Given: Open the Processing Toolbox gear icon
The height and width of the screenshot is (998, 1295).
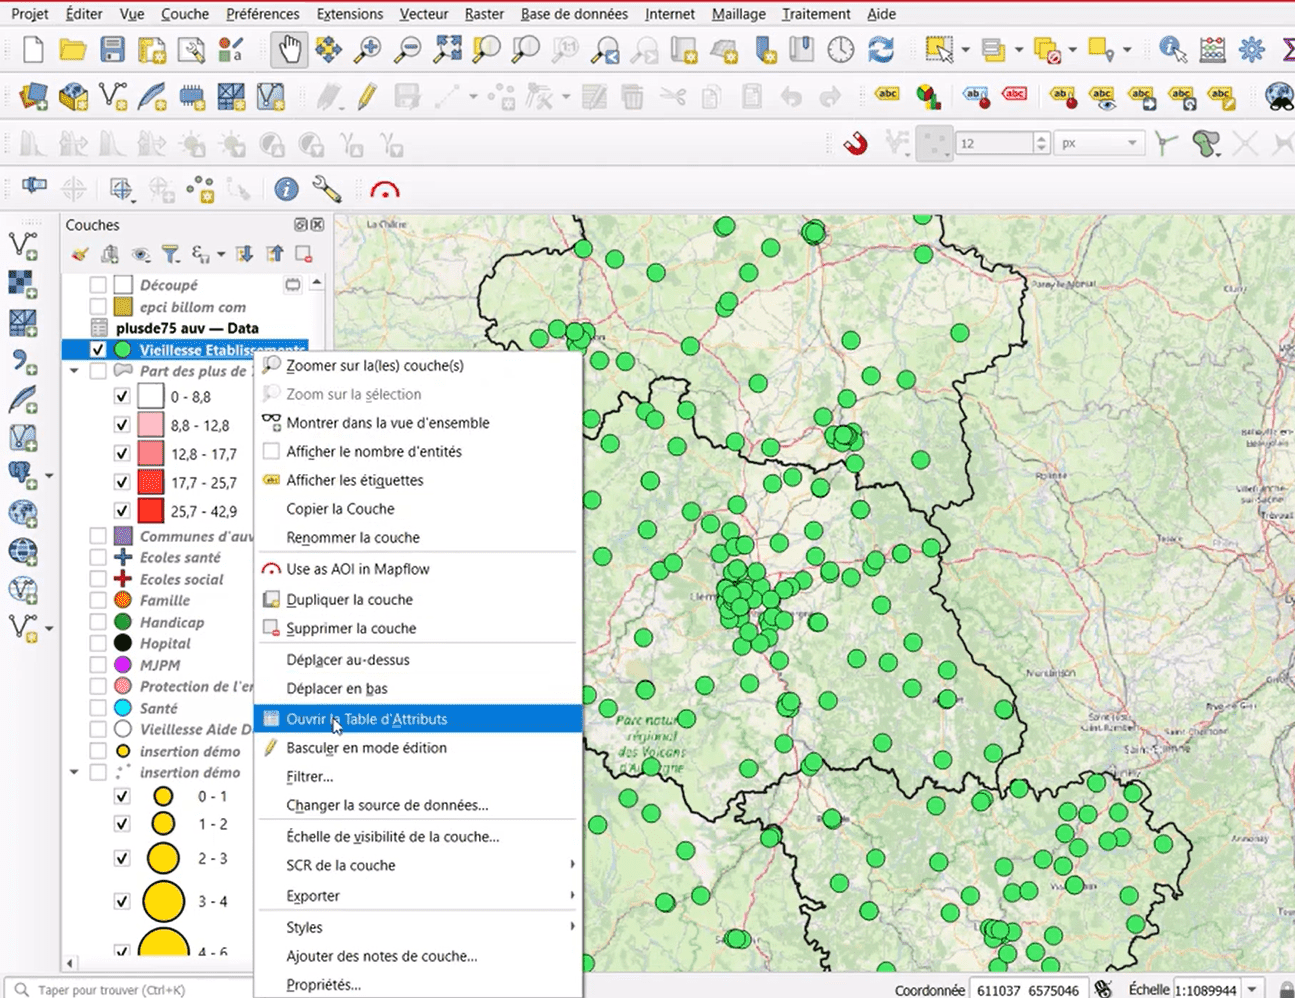Looking at the screenshot, I should click(x=1251, y=49).
